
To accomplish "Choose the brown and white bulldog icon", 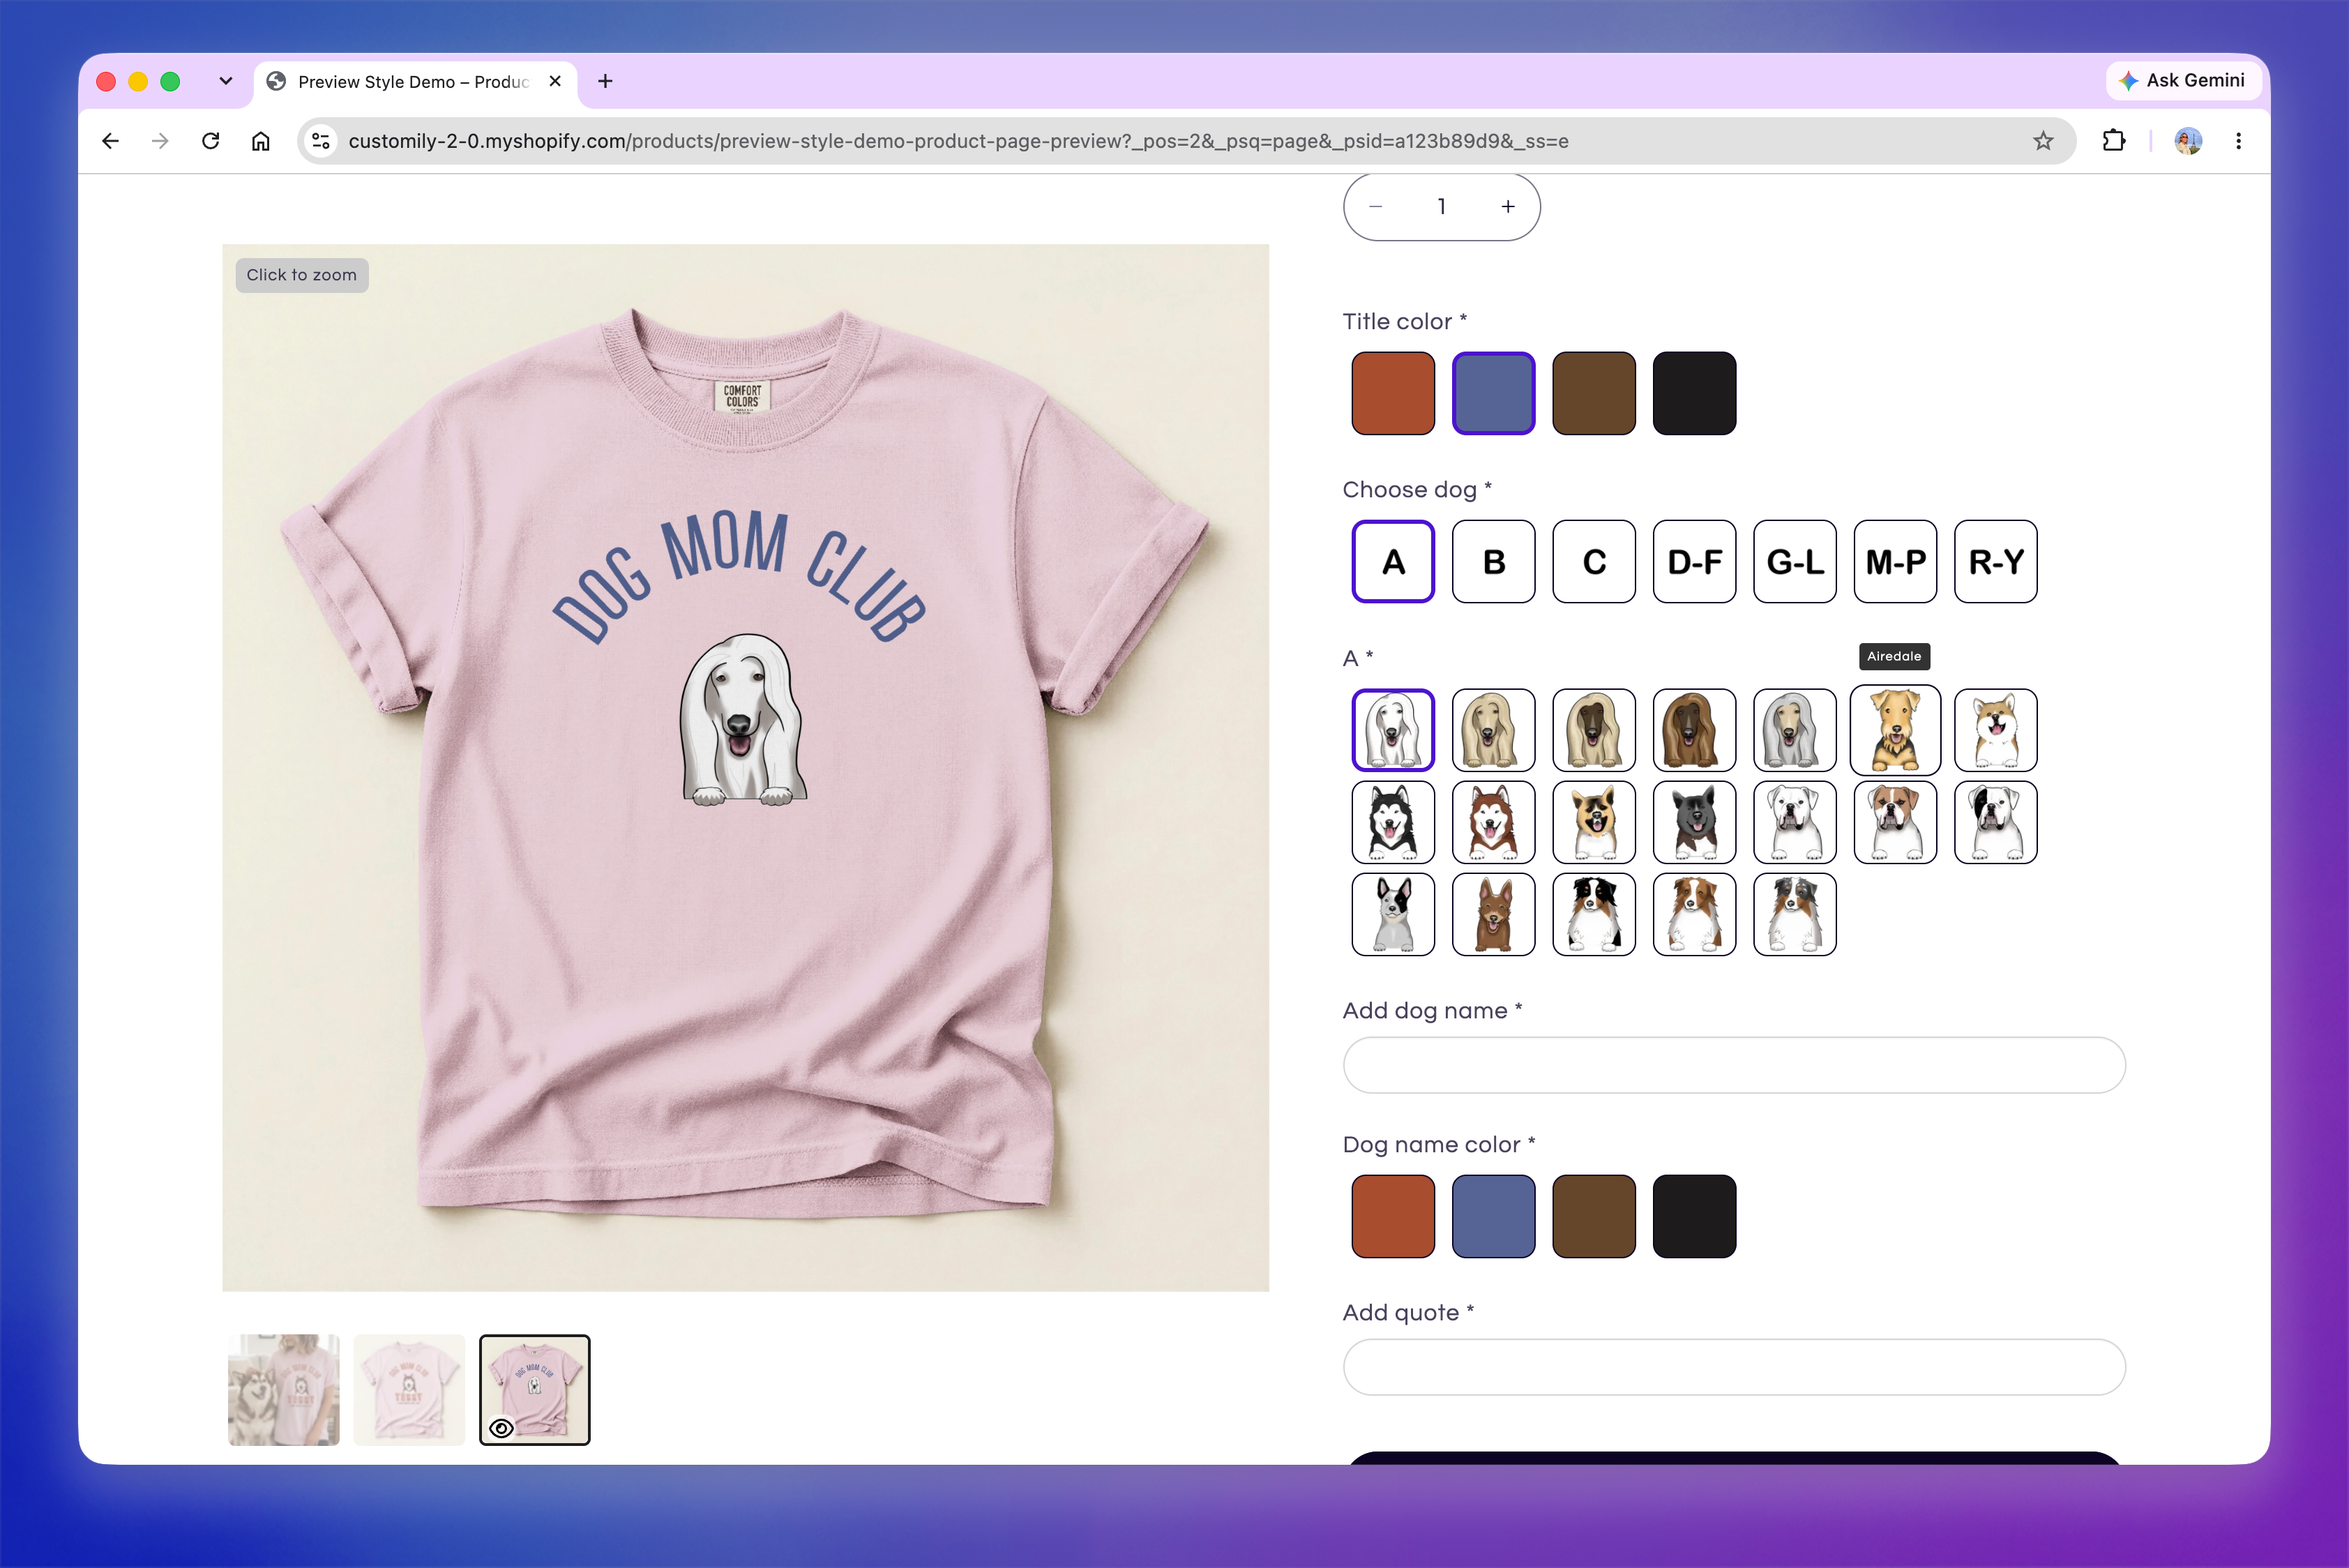I will click(1895, 822).
